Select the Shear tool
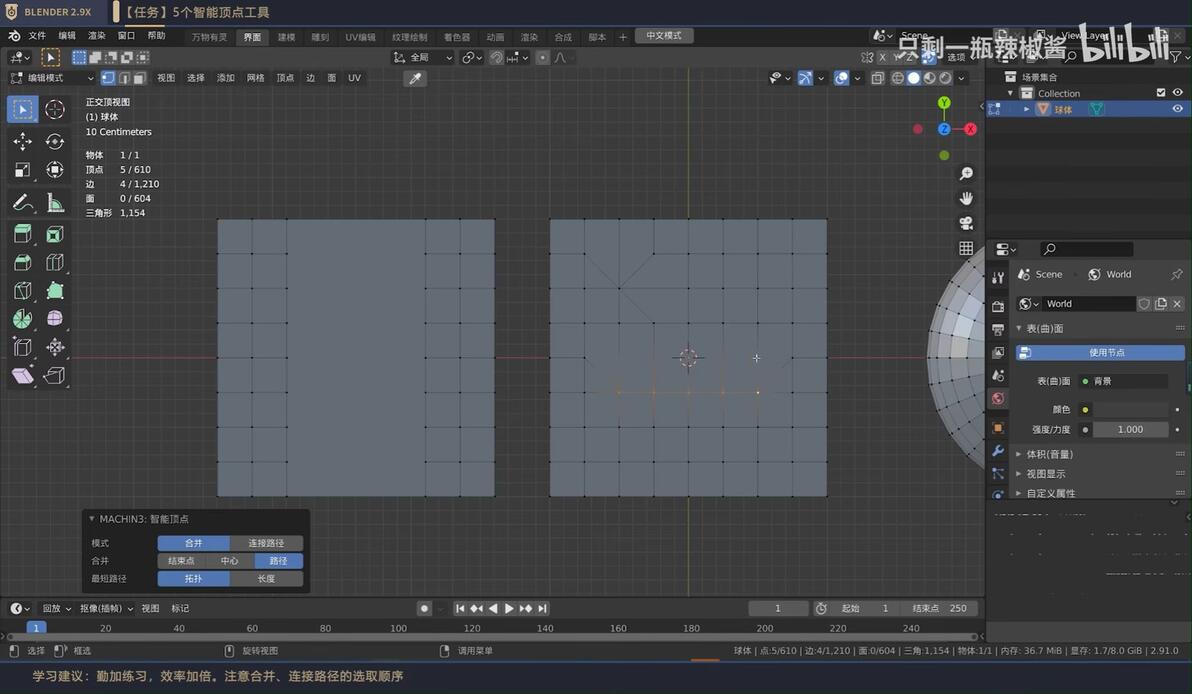 [x=22, y=376]
